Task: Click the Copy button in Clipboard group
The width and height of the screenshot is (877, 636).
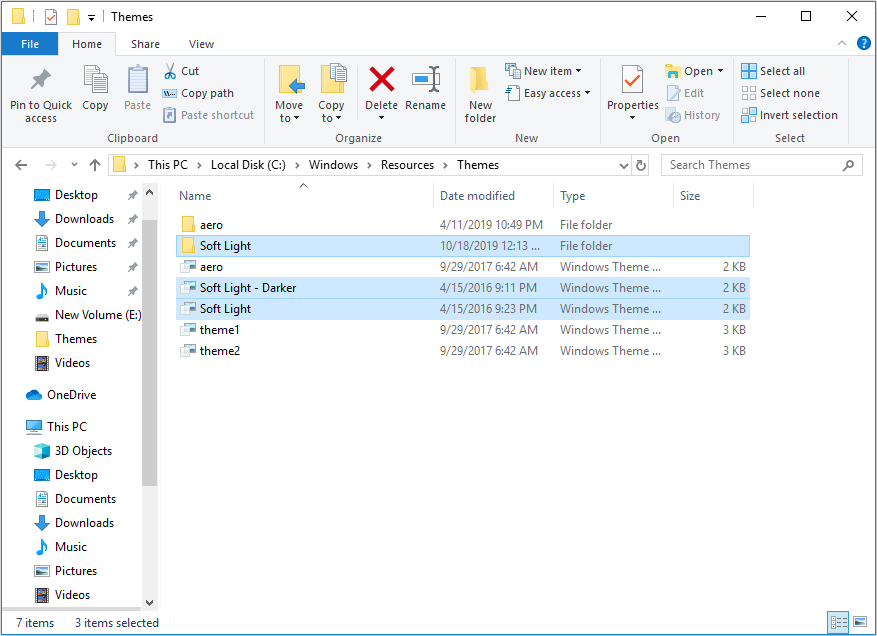Action: [x=95, y=88]
